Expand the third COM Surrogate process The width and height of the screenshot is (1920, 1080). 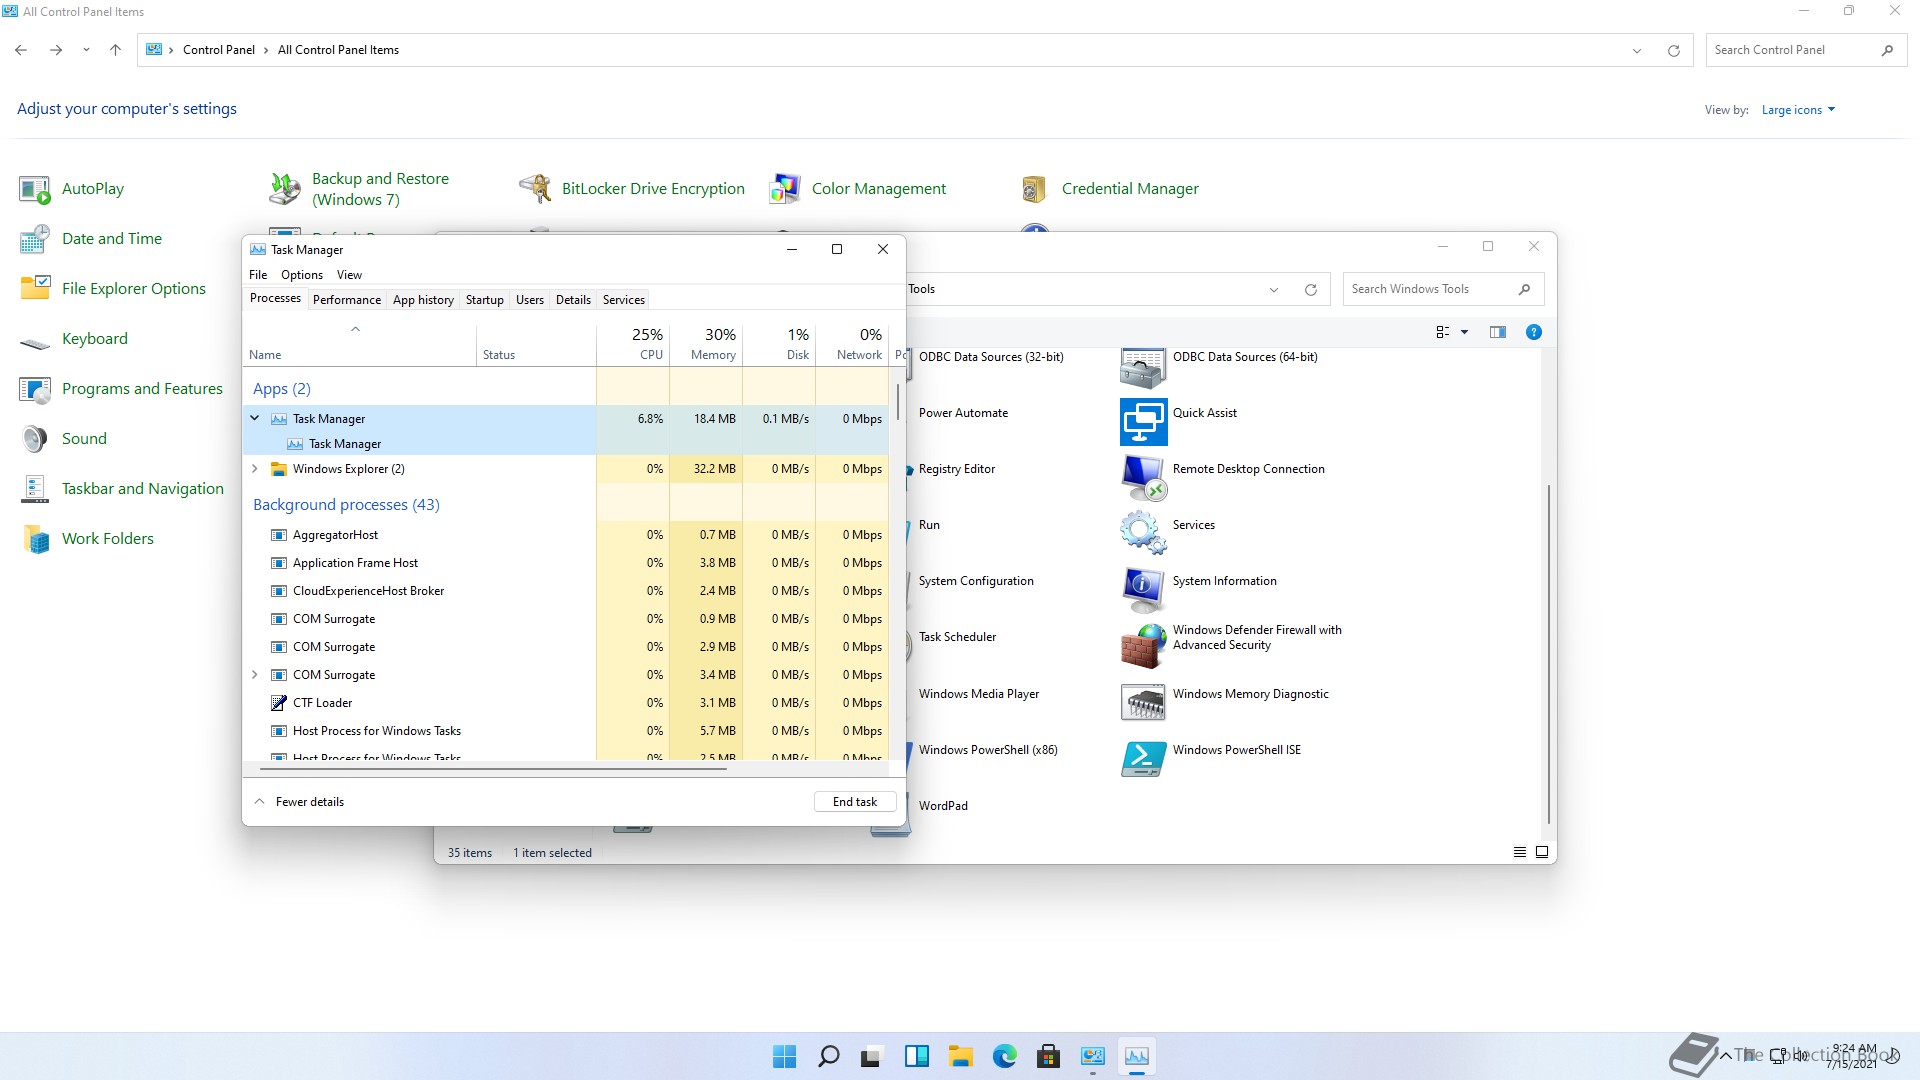(255, 675)
